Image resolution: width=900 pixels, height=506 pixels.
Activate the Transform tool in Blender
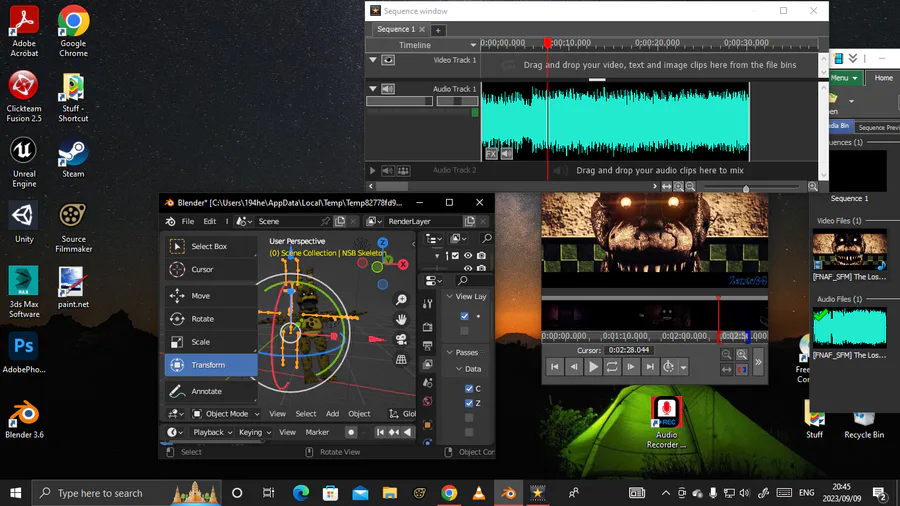point(210,365)
